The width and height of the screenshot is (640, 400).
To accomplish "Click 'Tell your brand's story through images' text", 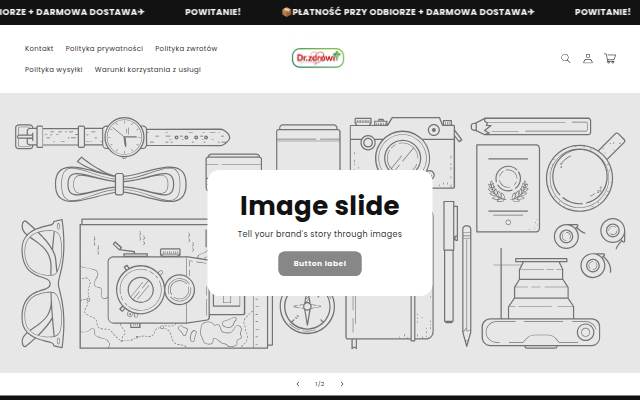I will tap(320, 234).
